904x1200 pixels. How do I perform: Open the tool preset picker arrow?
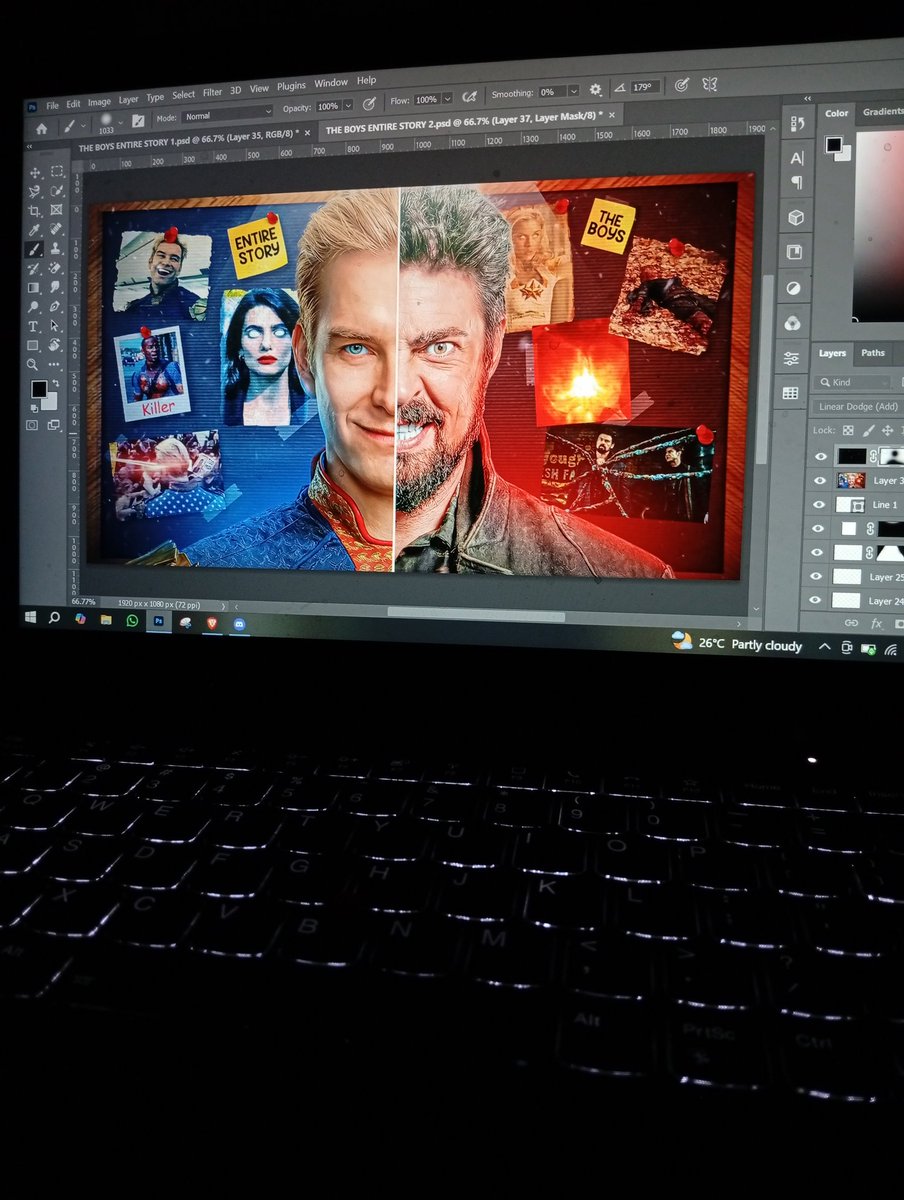click(83, 125)
